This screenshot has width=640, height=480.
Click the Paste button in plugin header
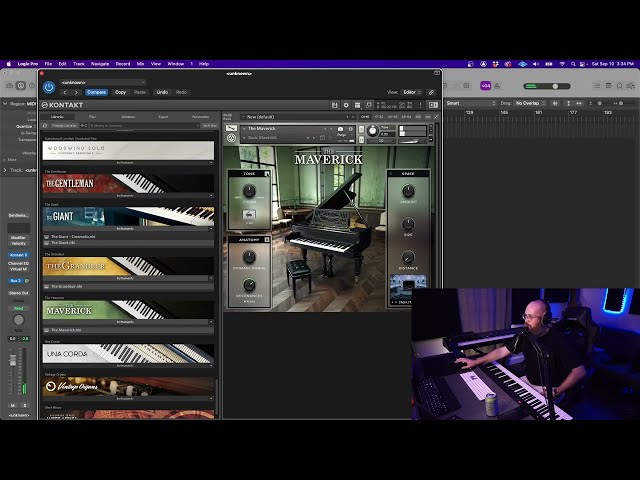[140, 92]
